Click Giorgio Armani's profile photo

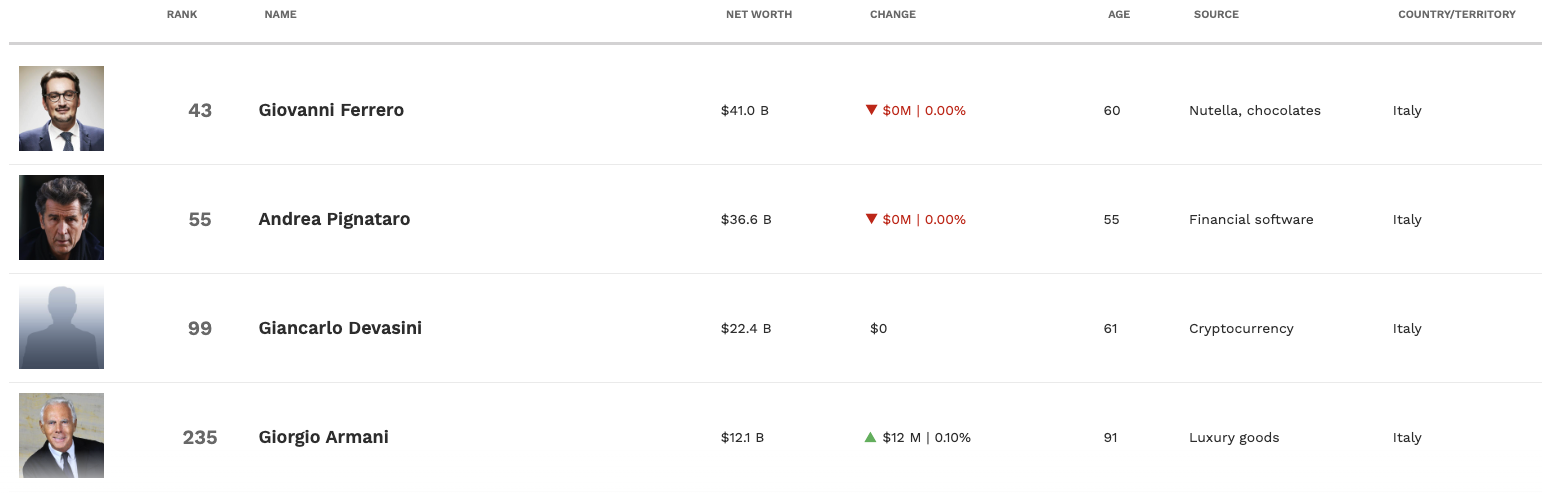click(61, 436)
